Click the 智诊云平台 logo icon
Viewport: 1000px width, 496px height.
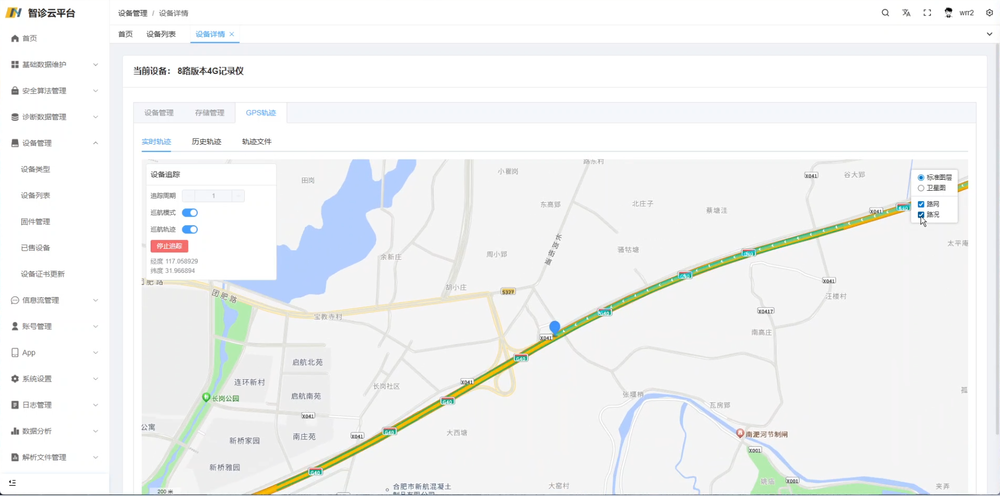[13, 12]
